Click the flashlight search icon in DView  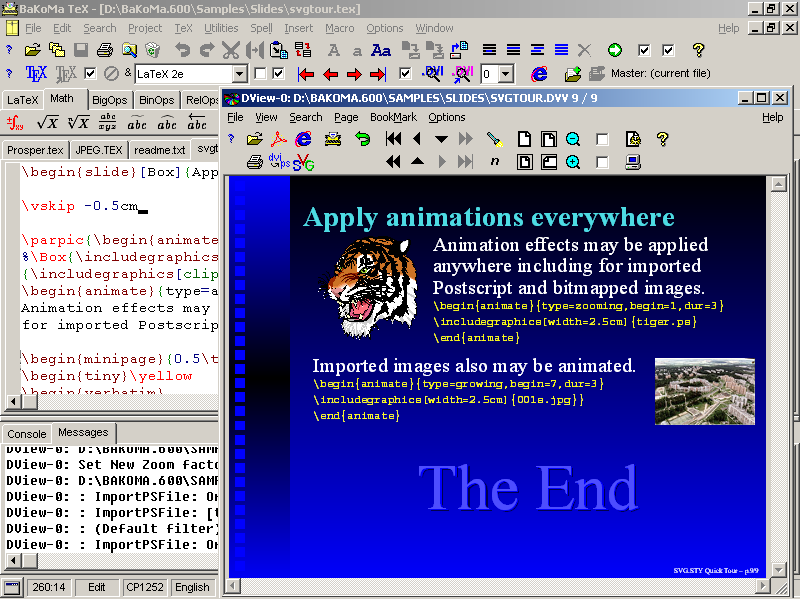click(494, 139)
